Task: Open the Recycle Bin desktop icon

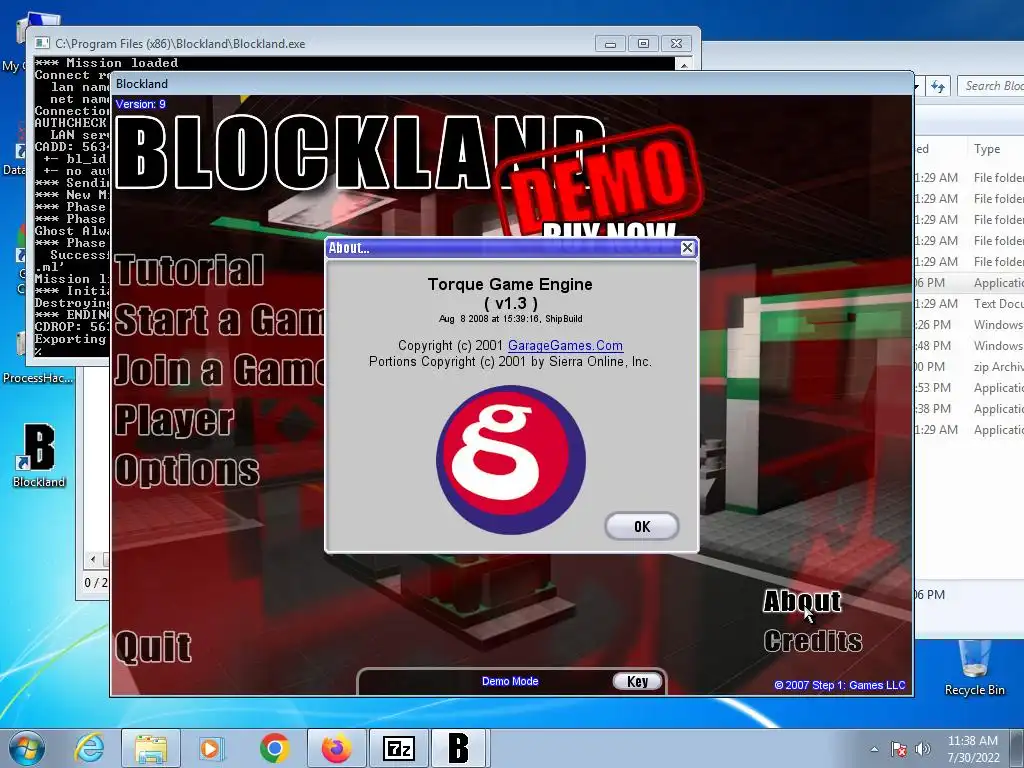Action: [974, 667]
